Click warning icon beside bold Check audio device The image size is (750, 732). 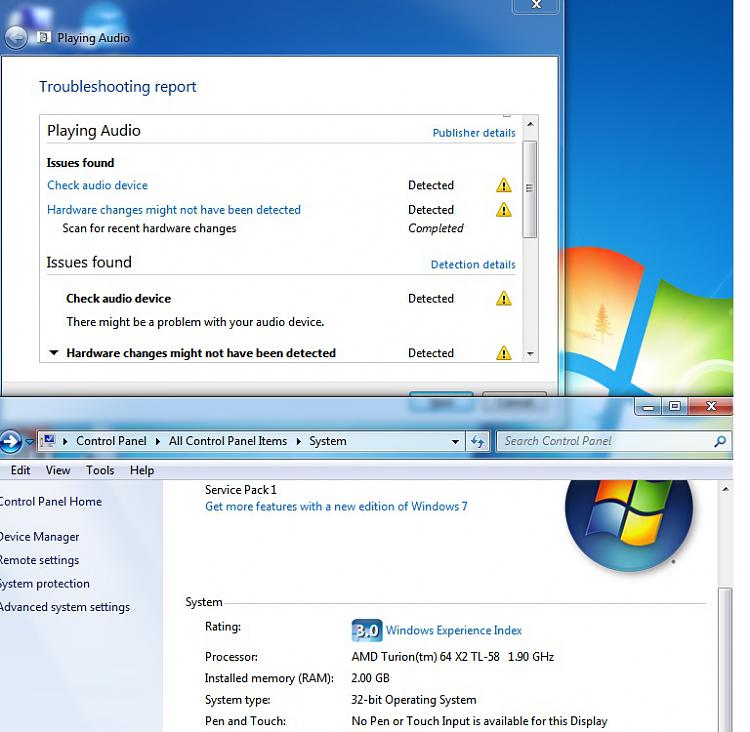tap(503, 298)
